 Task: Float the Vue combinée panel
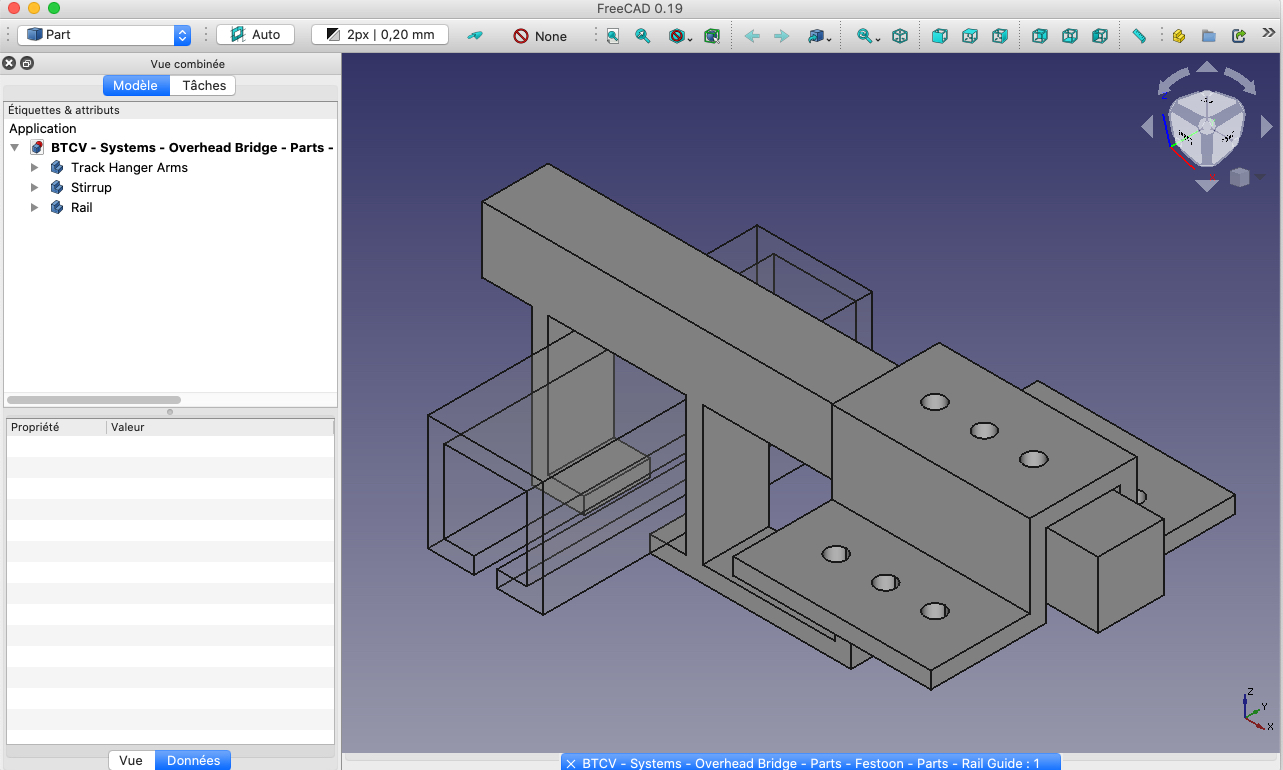(27, 64)
